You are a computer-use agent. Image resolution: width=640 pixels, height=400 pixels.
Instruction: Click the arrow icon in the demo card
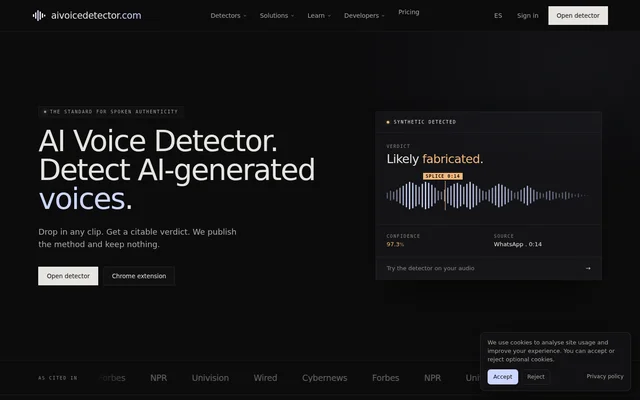[588, 268]
